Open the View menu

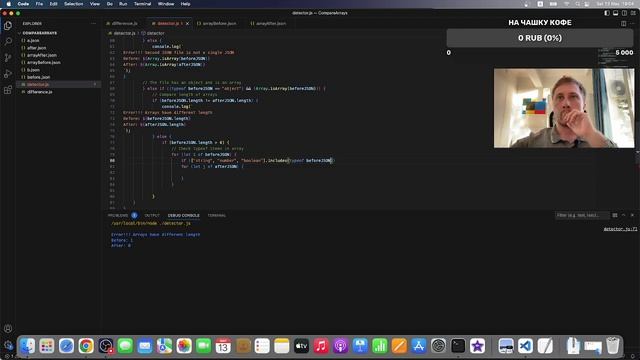click(95, 4)
